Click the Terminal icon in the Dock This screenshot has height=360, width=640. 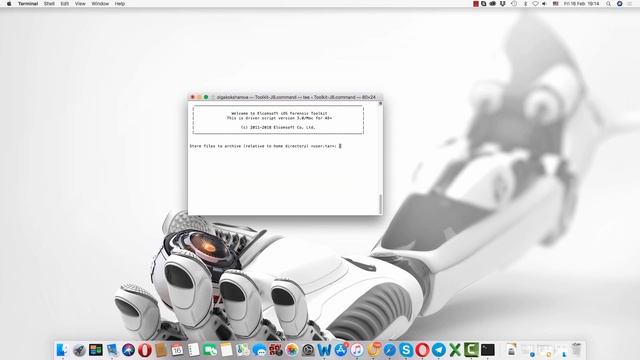coord(487,350)
